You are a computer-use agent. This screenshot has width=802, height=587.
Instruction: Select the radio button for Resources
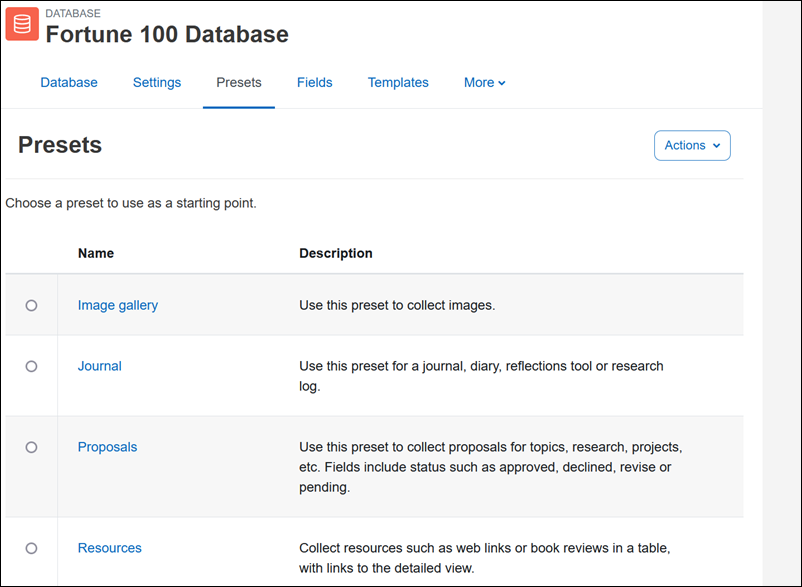click(31, 548)
